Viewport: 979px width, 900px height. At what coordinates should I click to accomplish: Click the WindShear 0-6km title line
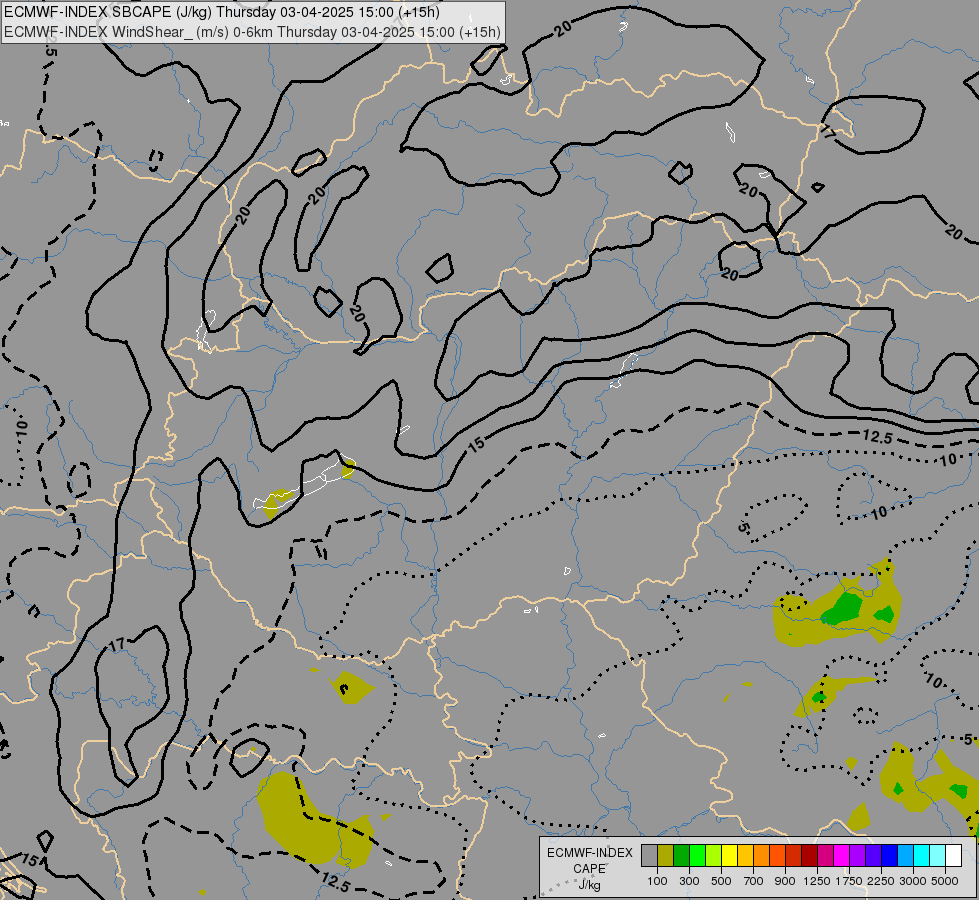252,32
